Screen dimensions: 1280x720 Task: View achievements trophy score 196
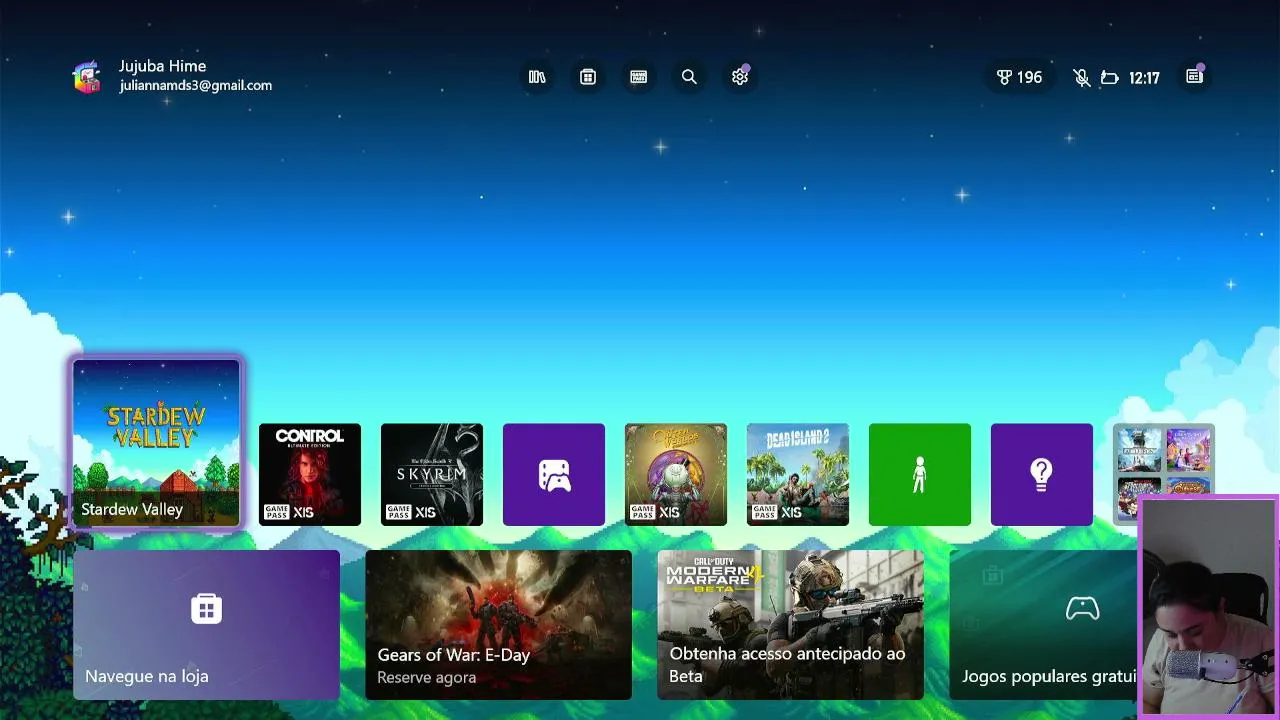[1019, 77]
